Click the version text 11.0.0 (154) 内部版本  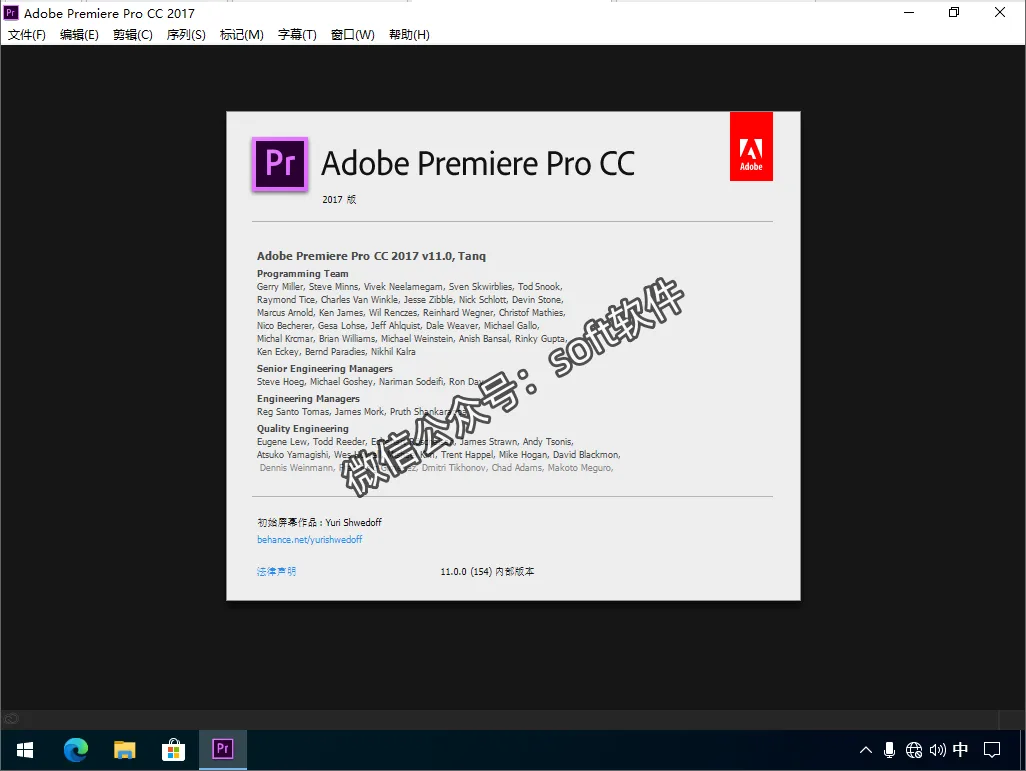(487, 571)
